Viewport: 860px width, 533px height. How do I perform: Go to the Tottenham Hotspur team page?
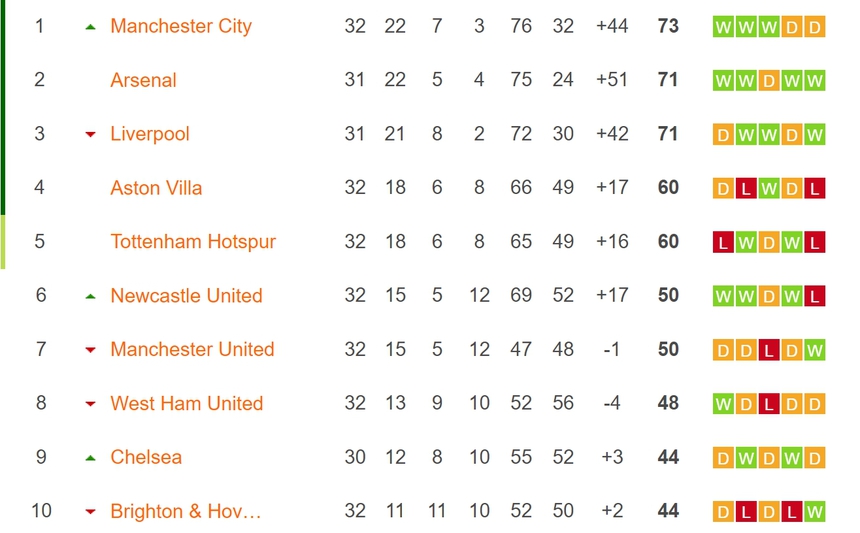click(193, 242)
